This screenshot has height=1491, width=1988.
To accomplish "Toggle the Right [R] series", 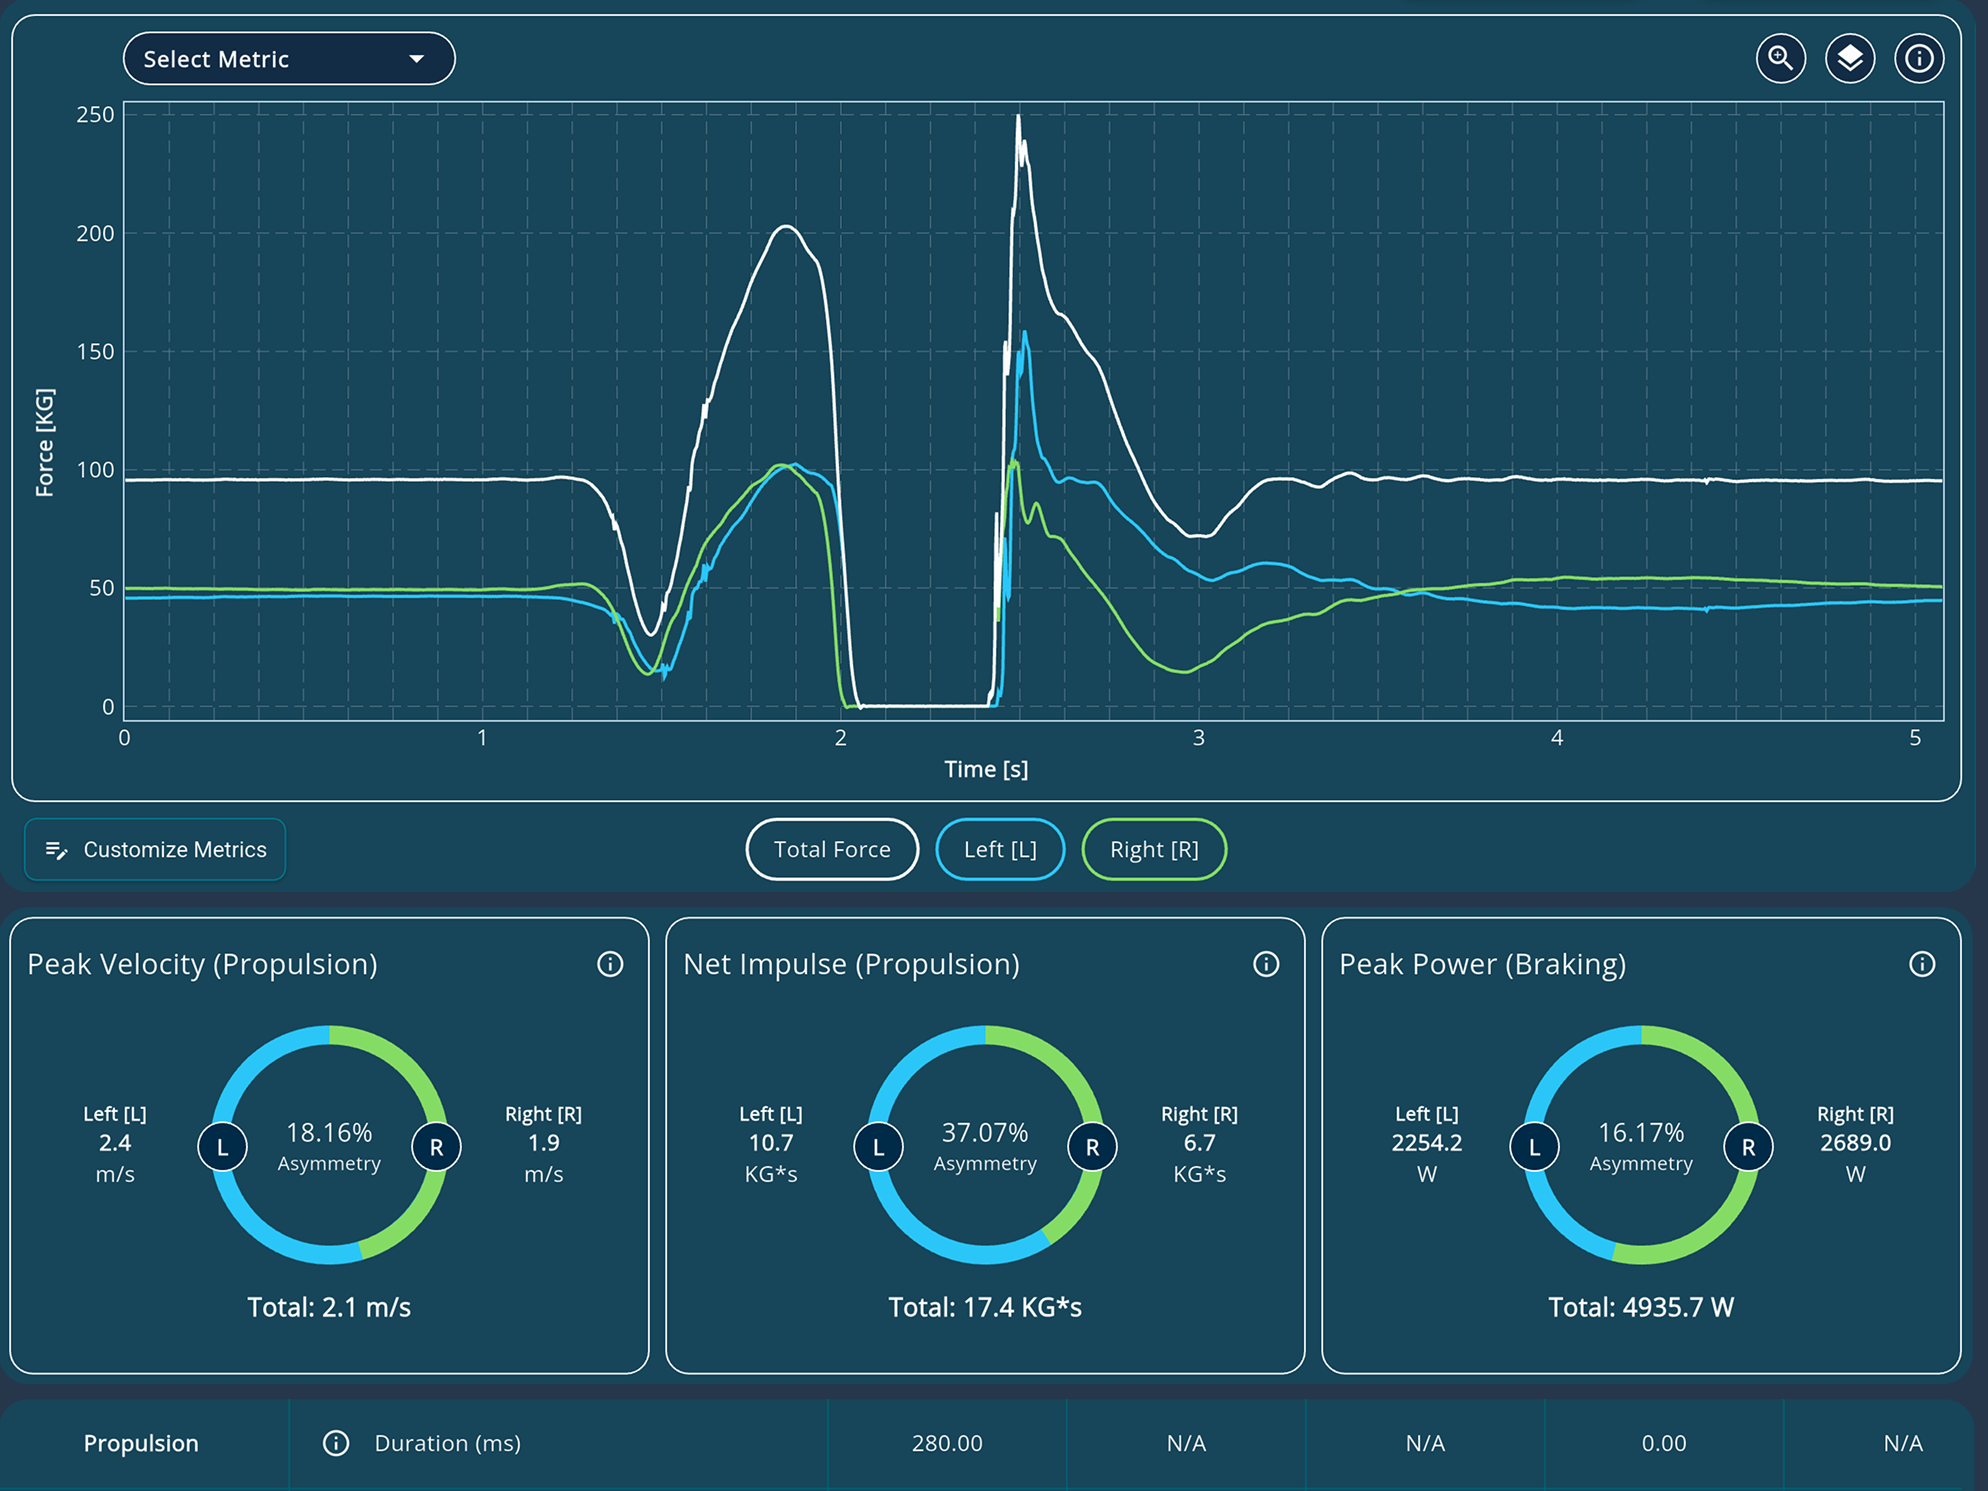I will [1154, 850].
